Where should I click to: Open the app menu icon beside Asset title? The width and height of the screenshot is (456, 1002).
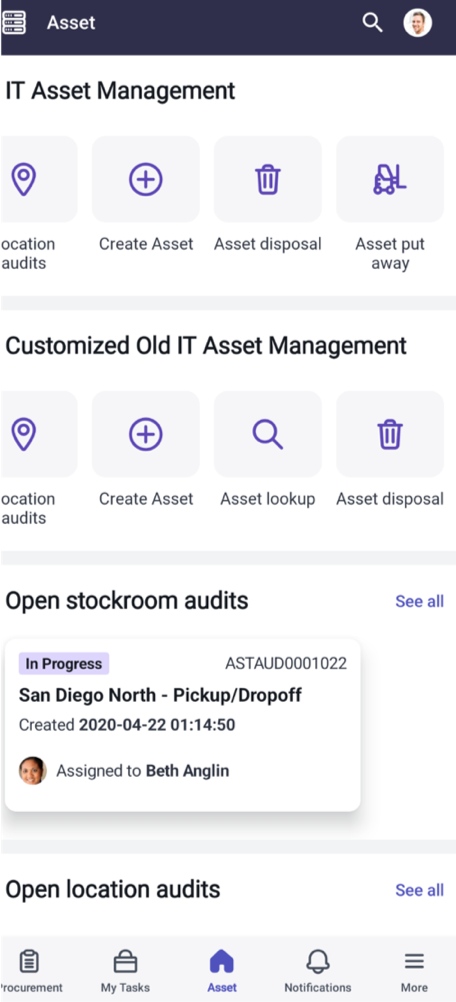pos(14,23)
